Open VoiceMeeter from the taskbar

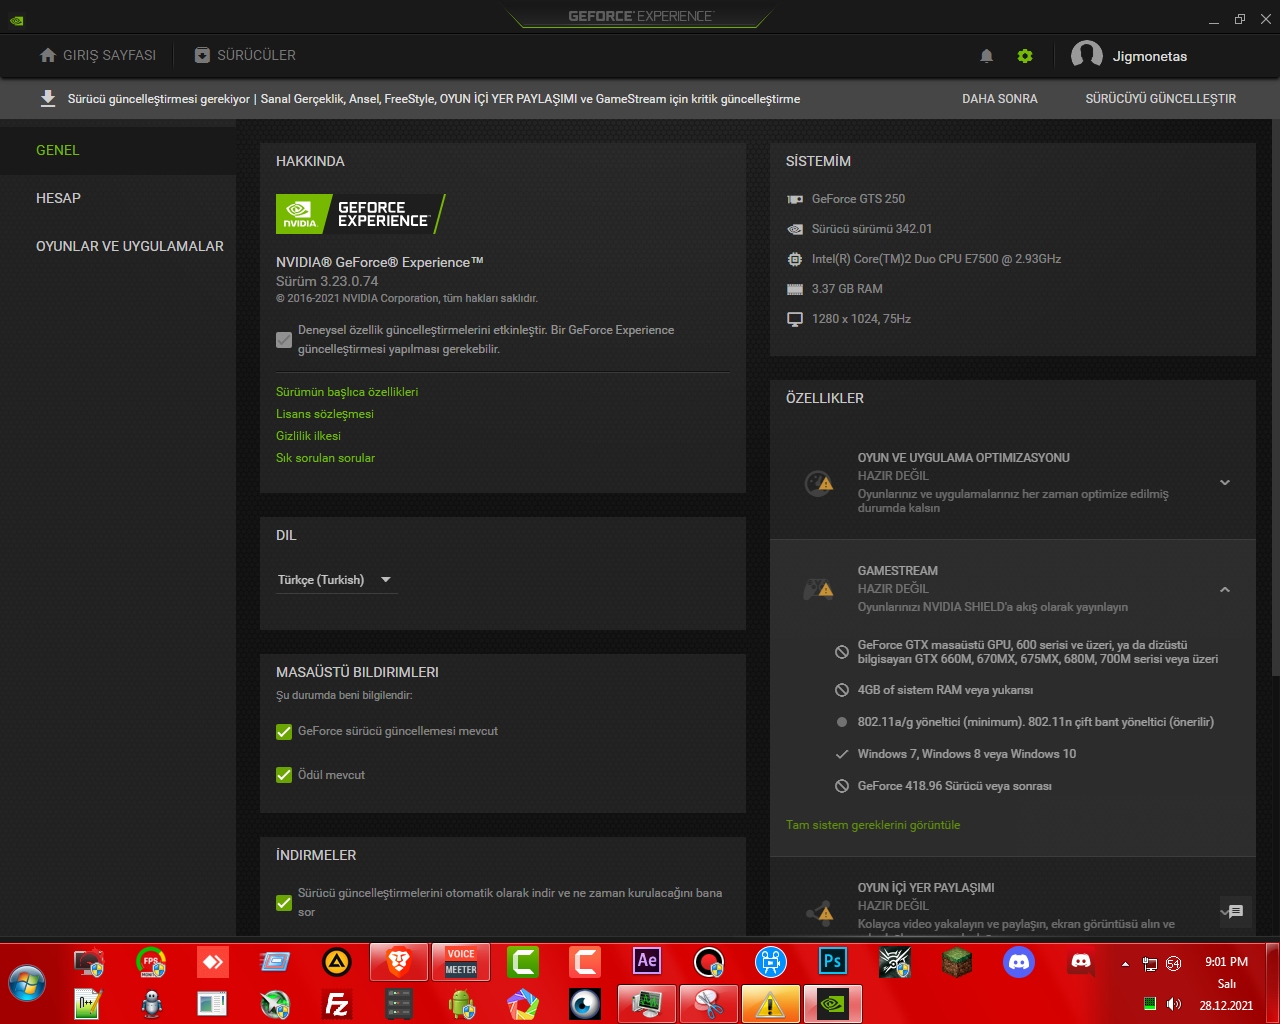pyautogui.click(x=461, y=963)
